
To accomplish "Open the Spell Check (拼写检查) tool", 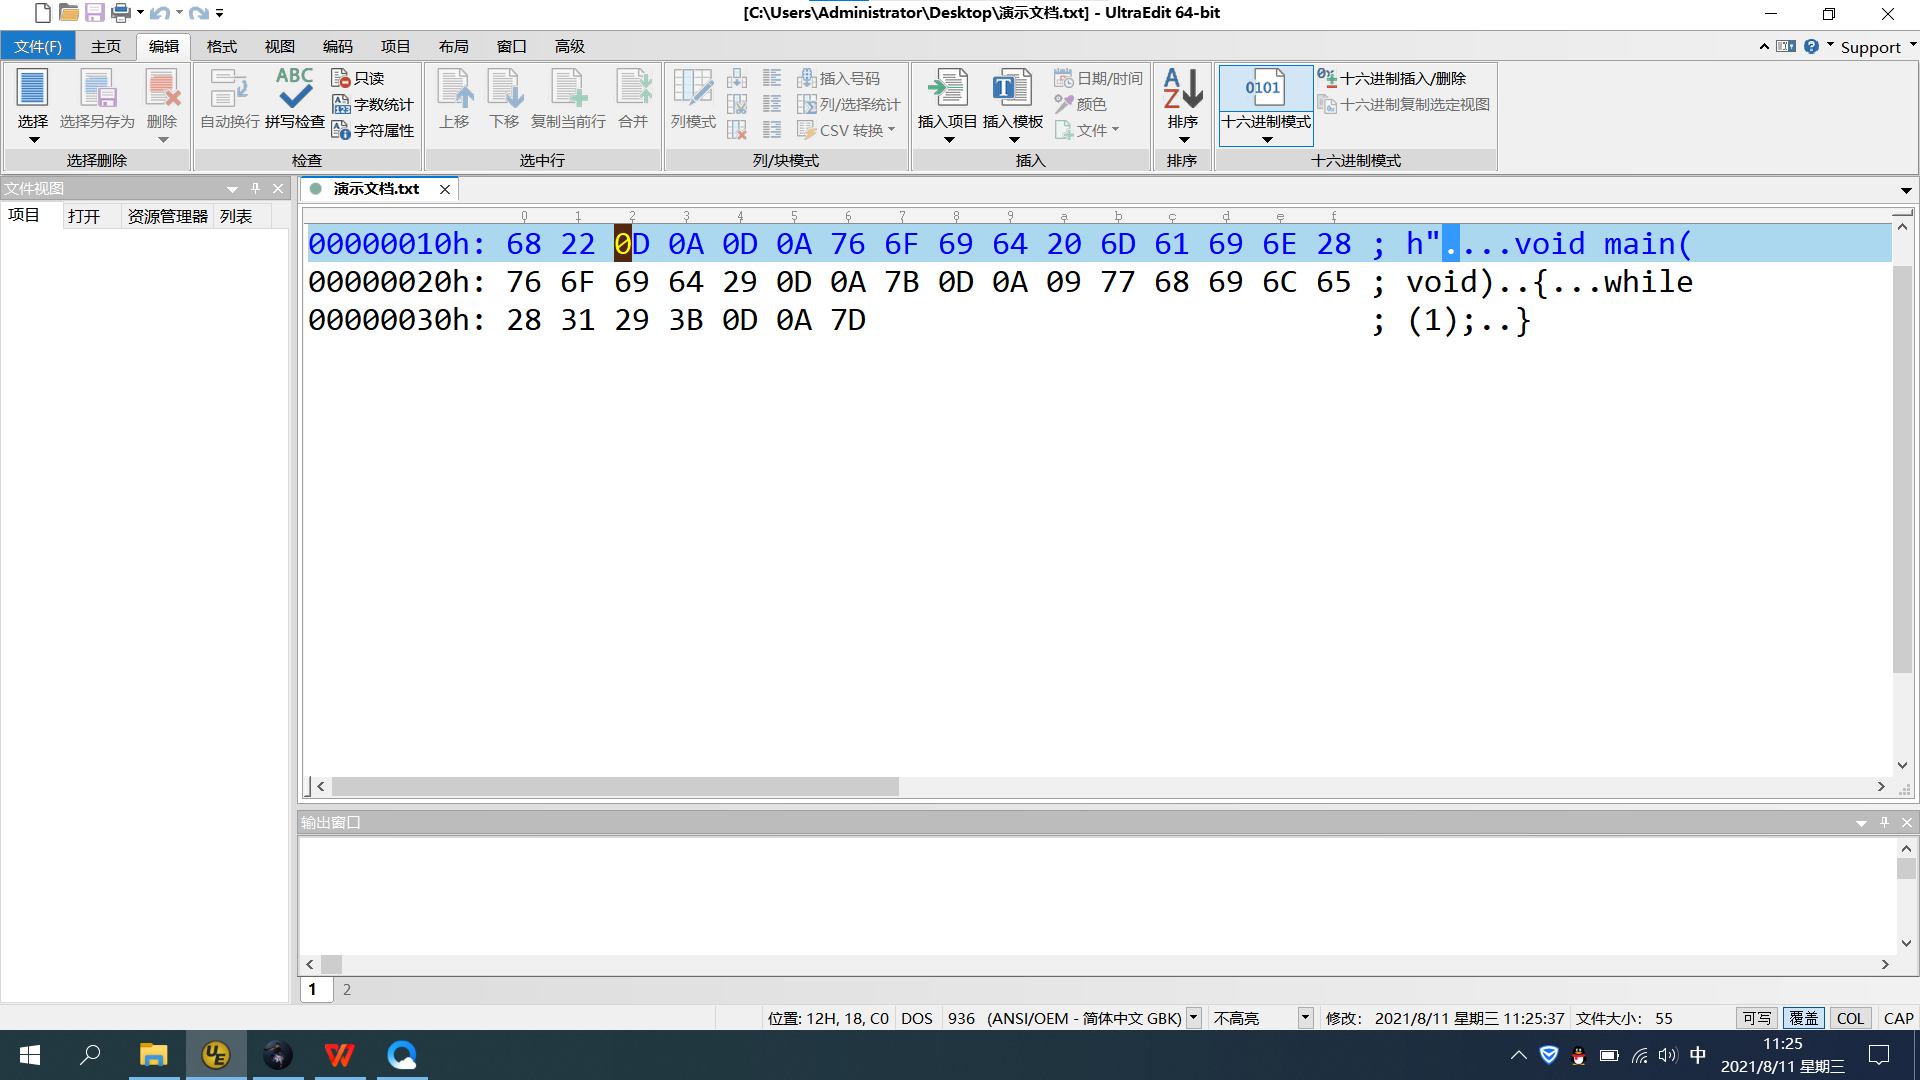I will [x=294, y=99].
